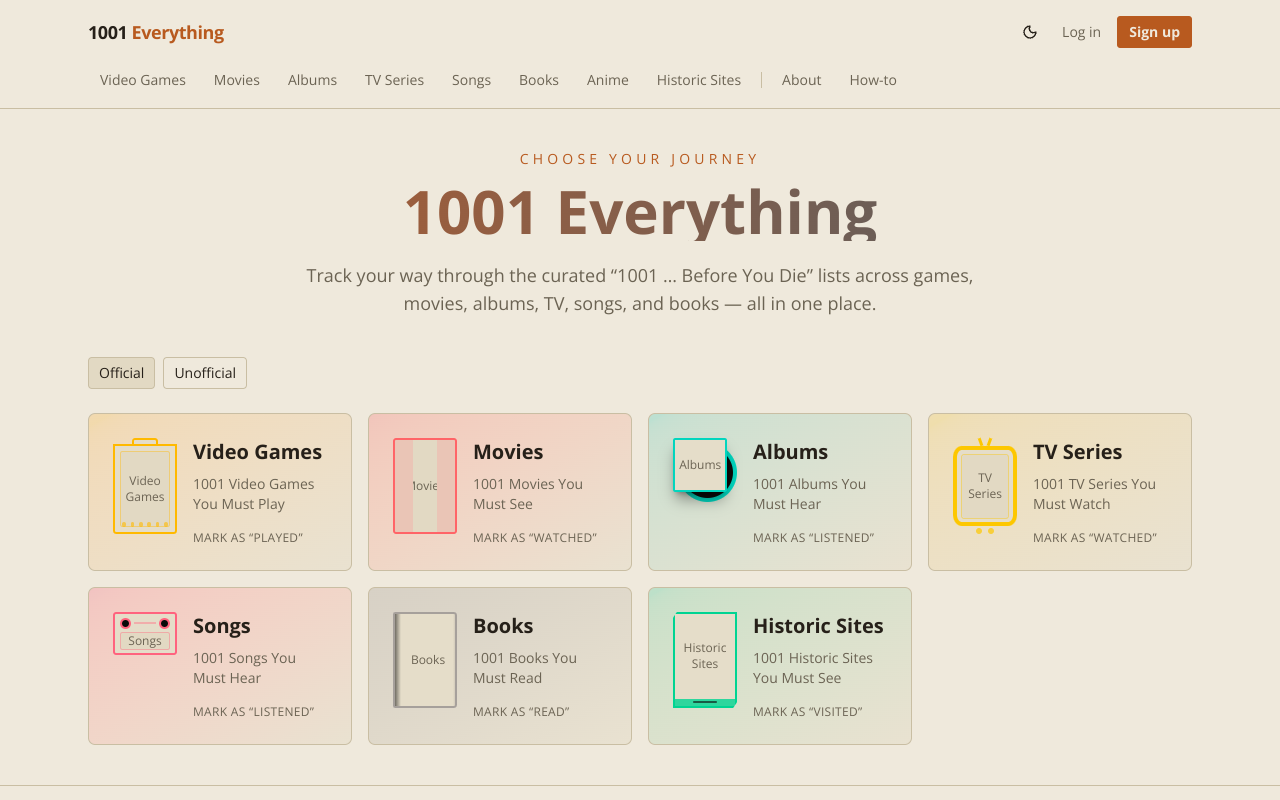
Task: Open the Songs card title
Action: pos(221,626)
